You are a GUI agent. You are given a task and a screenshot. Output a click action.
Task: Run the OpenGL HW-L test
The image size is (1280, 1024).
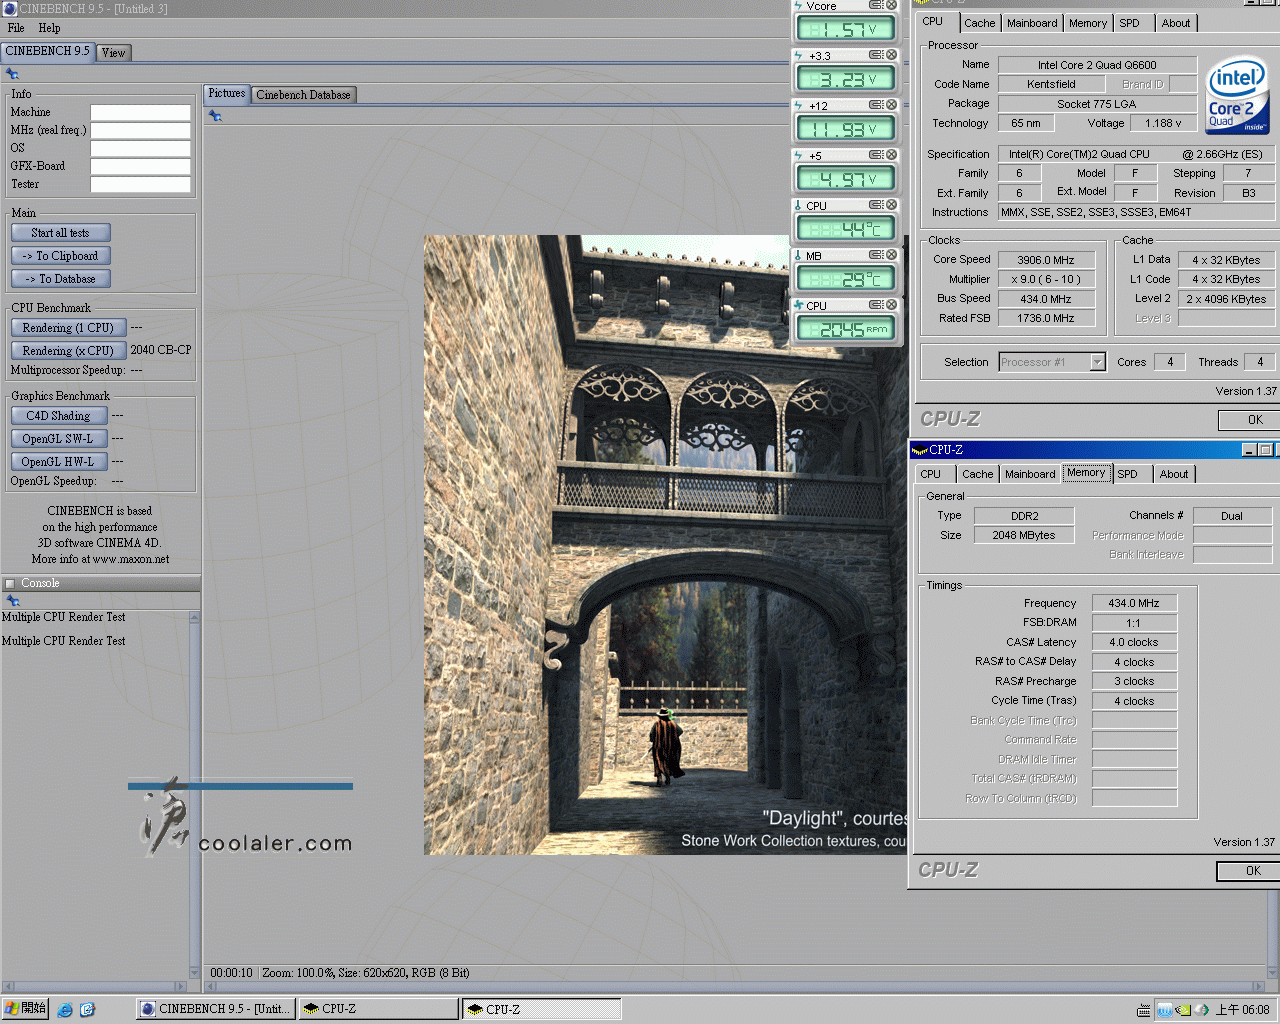click(59, 462)
